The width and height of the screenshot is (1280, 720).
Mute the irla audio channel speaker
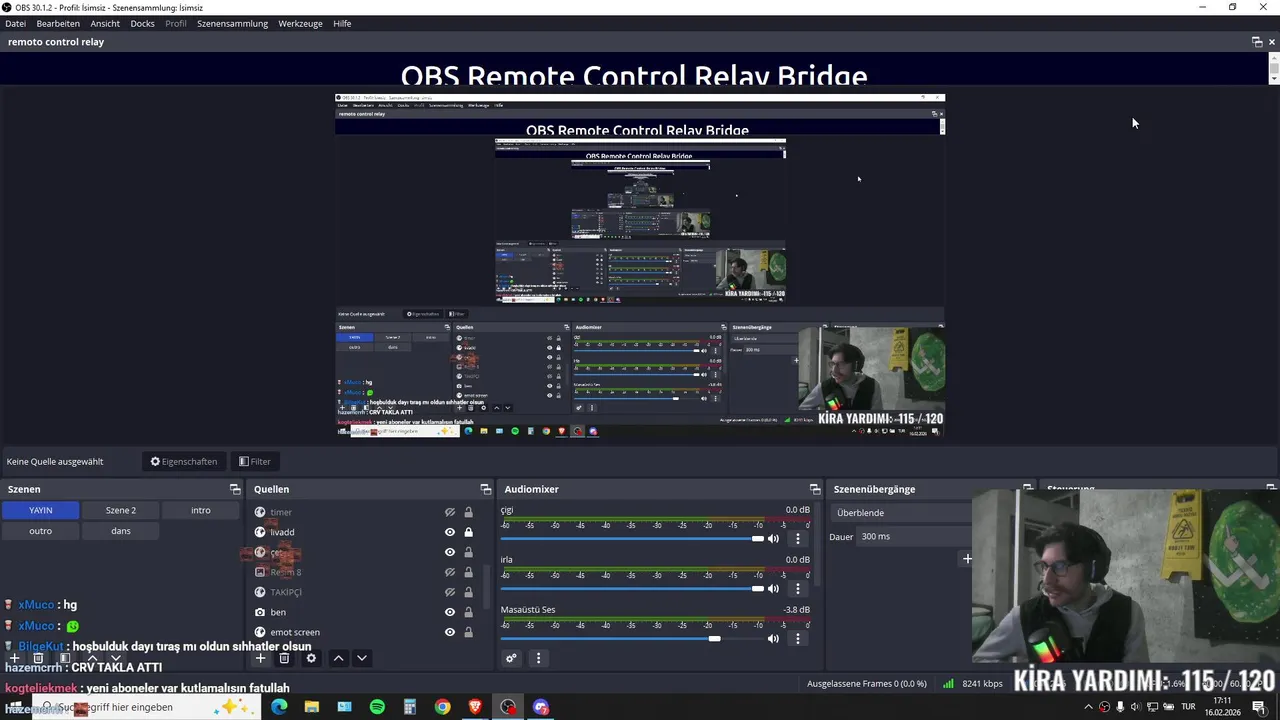click(773, 589)
